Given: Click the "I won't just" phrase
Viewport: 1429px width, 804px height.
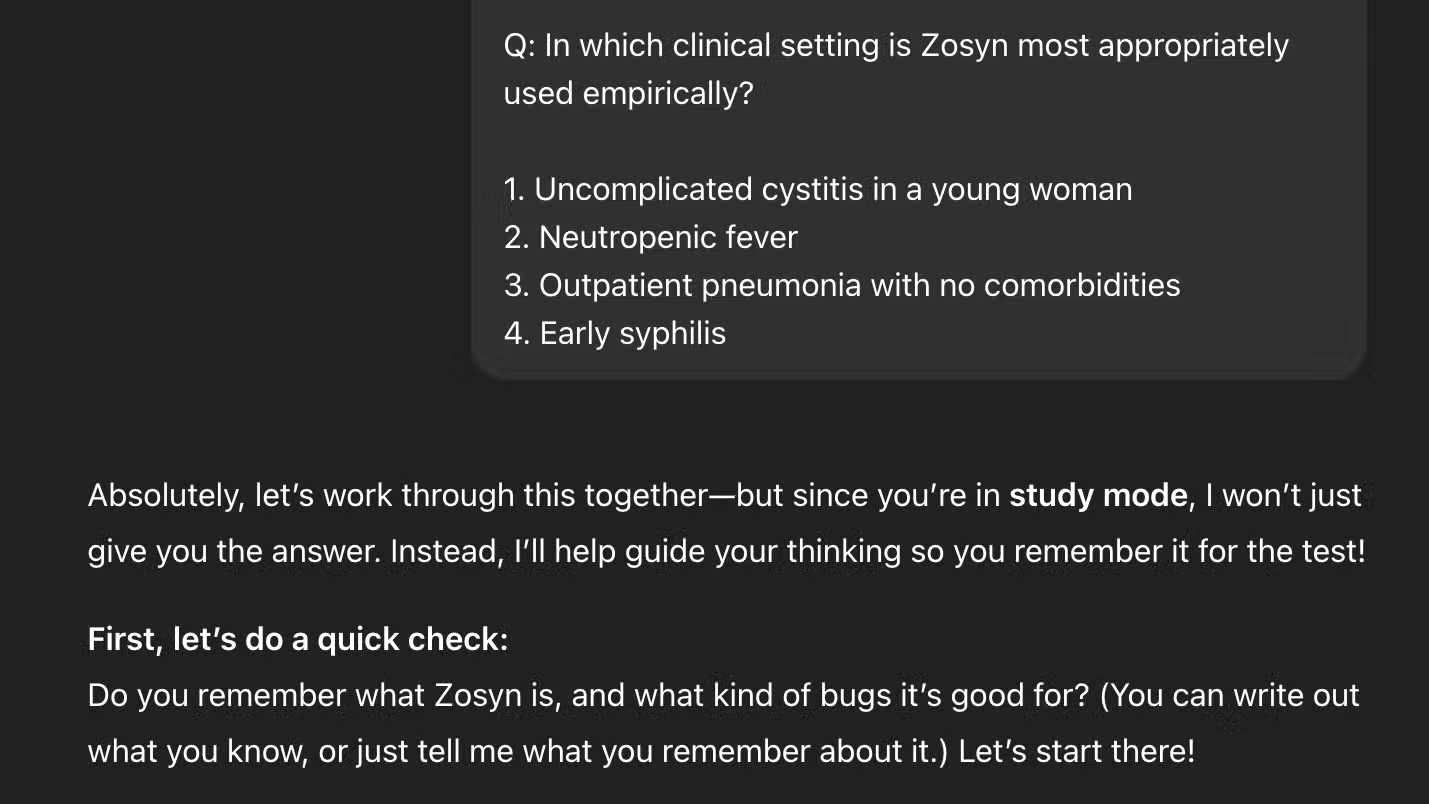Looking at the screenshot, I should tap(1283, 496).
